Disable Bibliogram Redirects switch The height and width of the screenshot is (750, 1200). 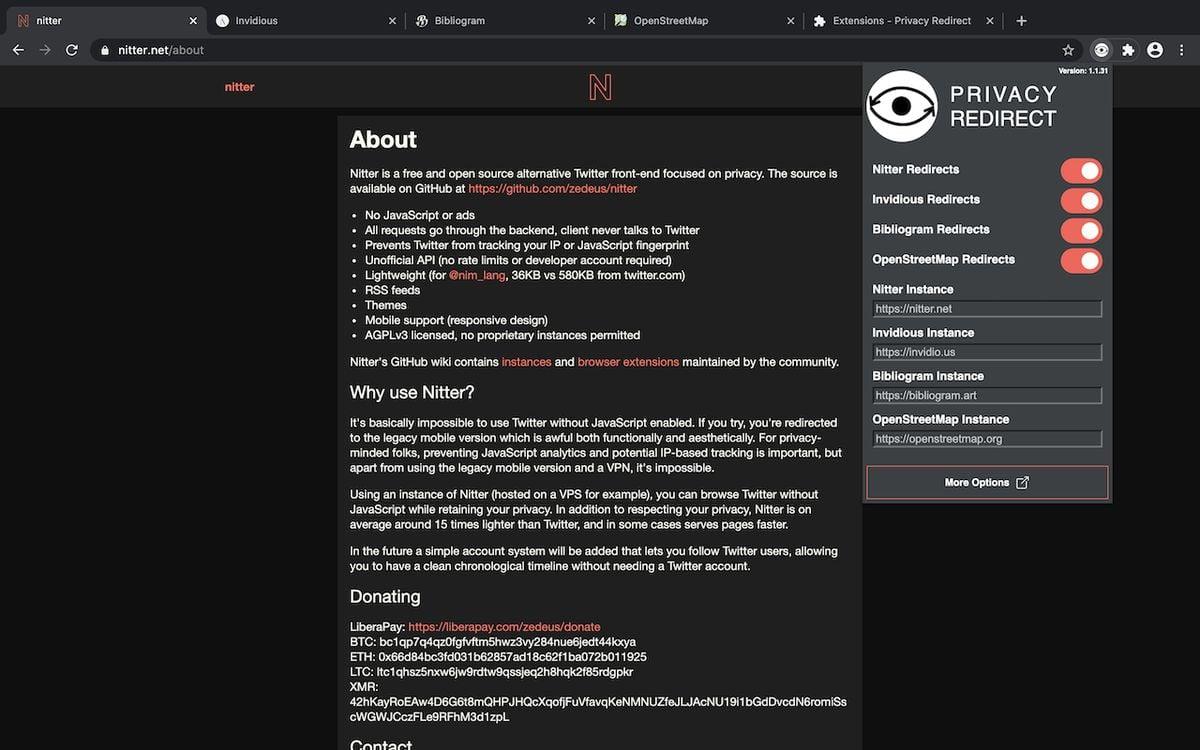tap(1081, 230)
